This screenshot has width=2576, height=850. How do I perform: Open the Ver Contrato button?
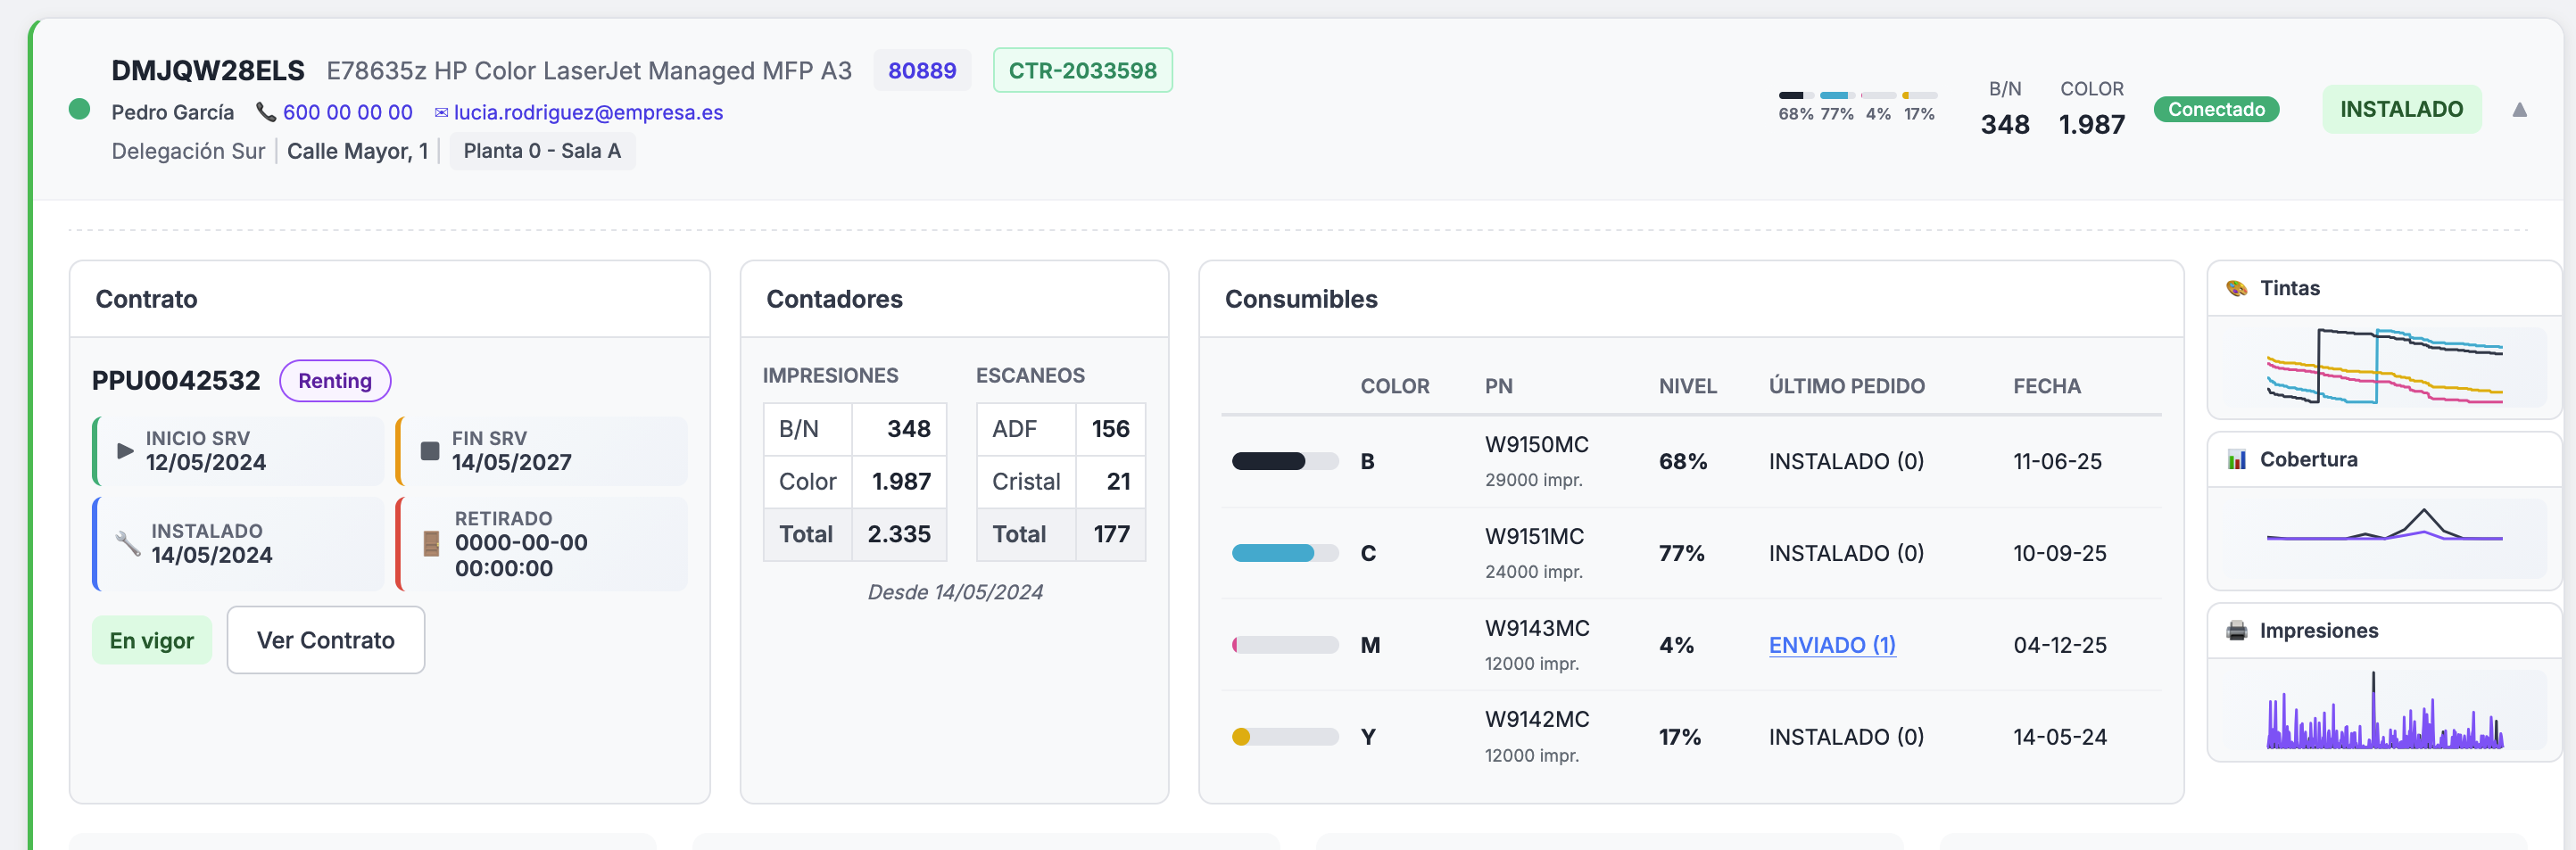click(325, 640)
